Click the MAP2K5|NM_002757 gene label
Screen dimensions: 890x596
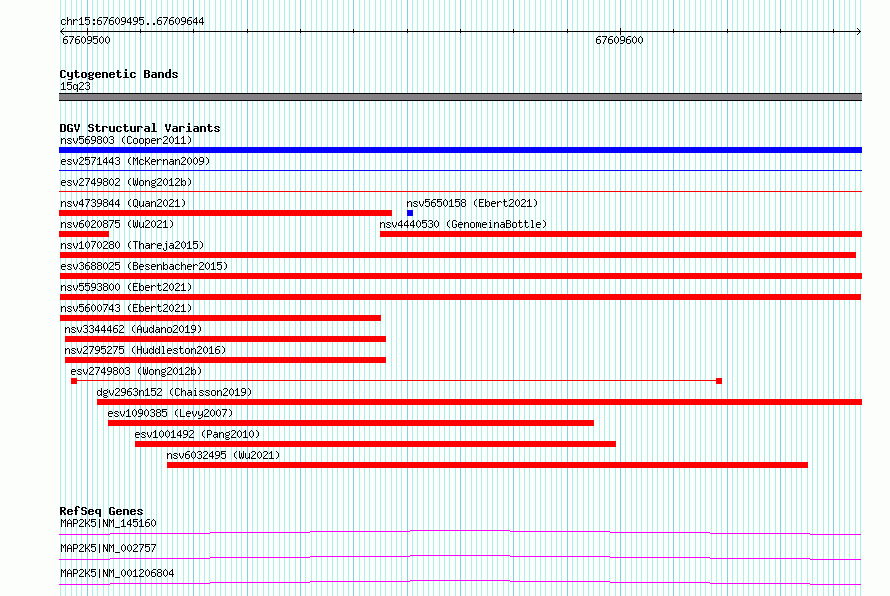click(108, 548)
